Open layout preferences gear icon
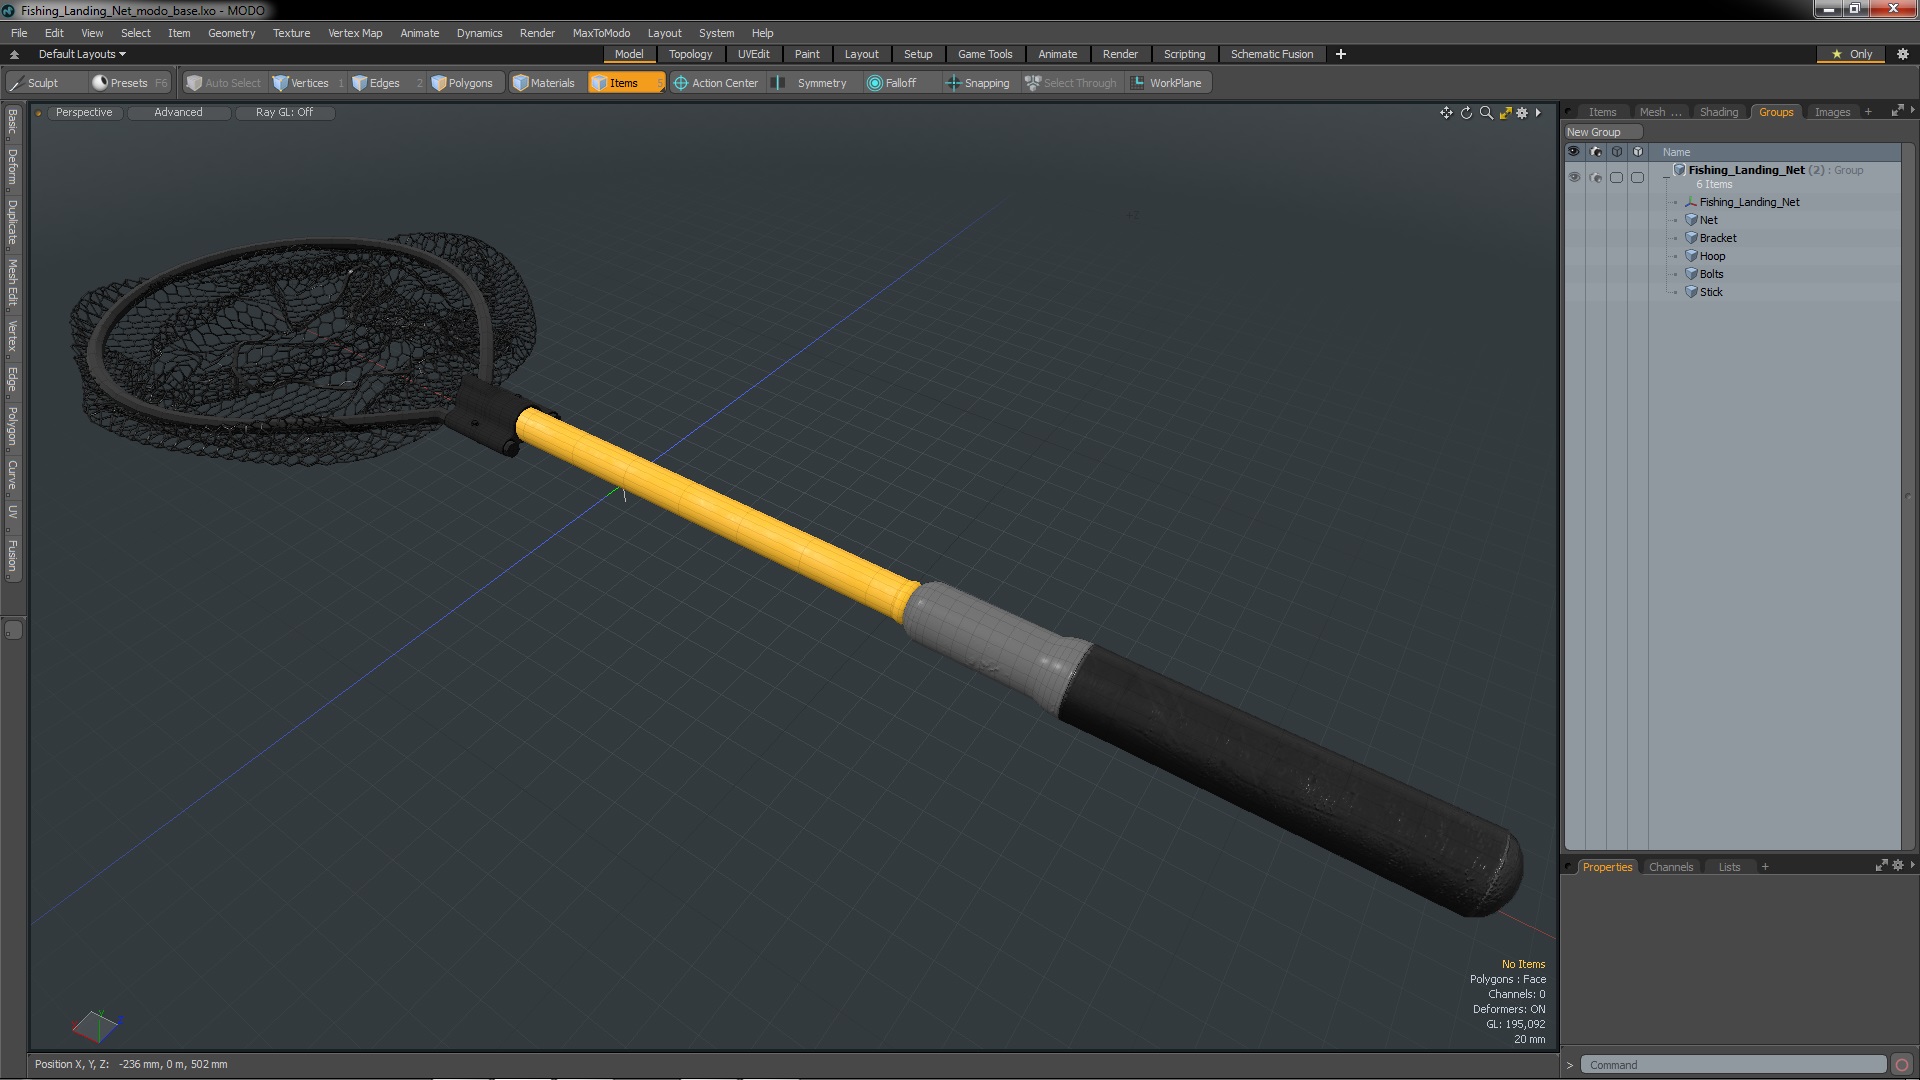1920x1080 pixels. [1902, 54]
